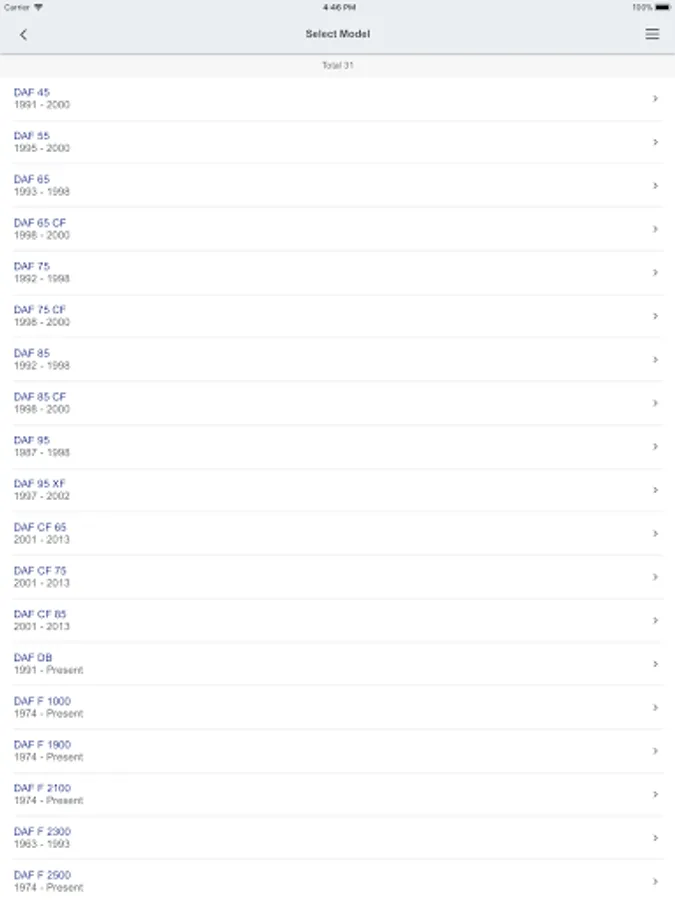Image resolution: width=675 pixels, height=900 pixels.
Task: Select DAF F 2100 list item
Action: pos(338,794)
